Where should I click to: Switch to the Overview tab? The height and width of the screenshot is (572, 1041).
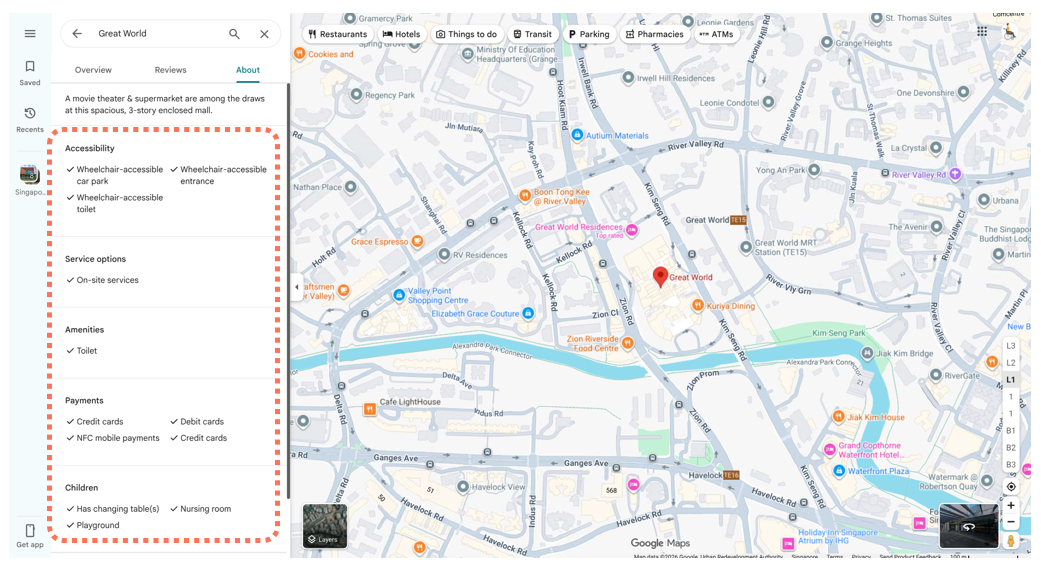(x=93, y=70)
